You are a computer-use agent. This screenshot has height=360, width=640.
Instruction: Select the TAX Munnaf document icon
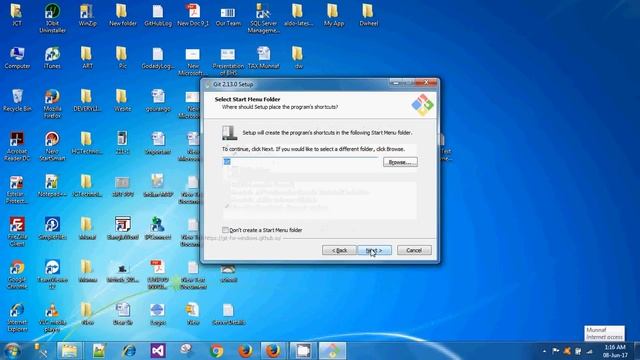point(263,58)
